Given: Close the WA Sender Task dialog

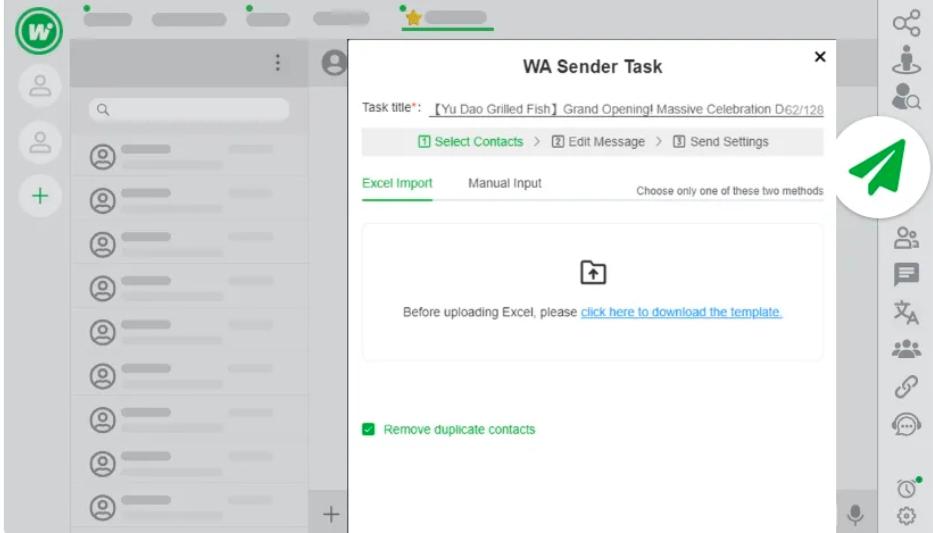Looking at the screenshot, I should (820, 57).
